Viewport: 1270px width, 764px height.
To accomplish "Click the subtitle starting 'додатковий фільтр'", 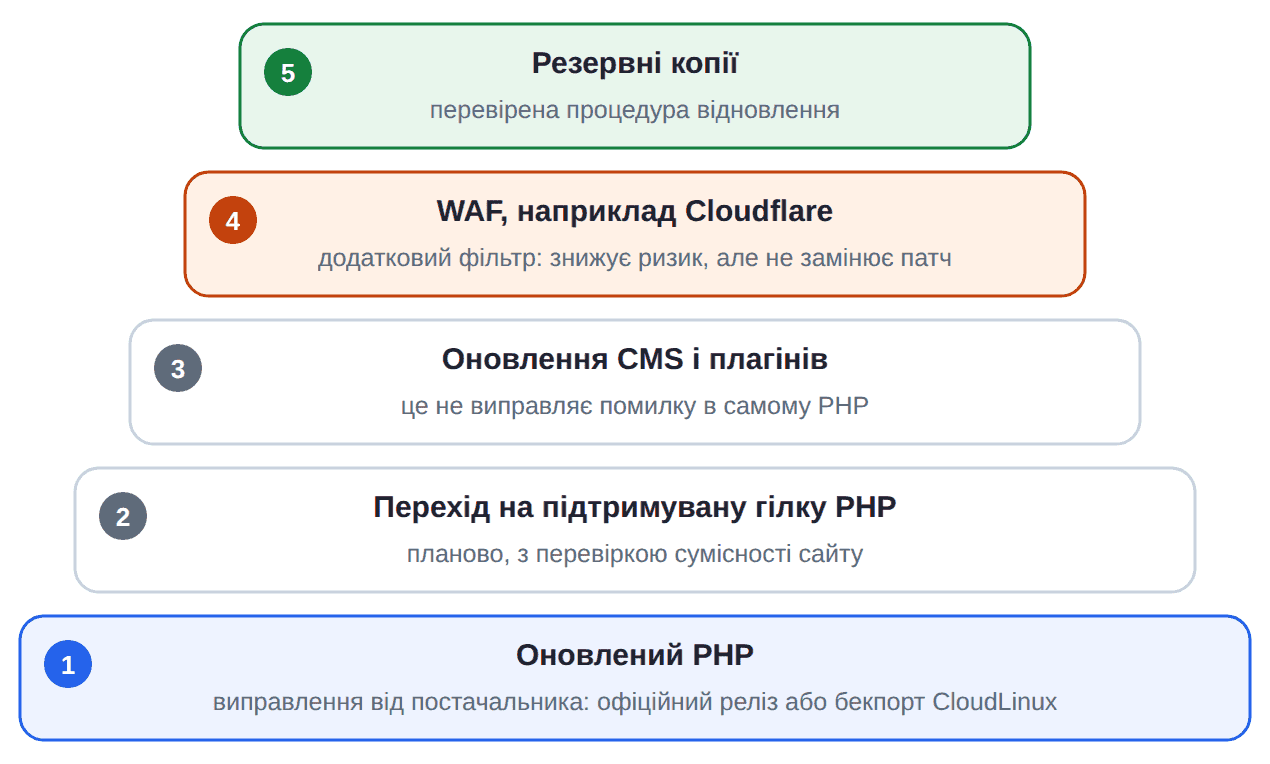I will tap(635, 258).
